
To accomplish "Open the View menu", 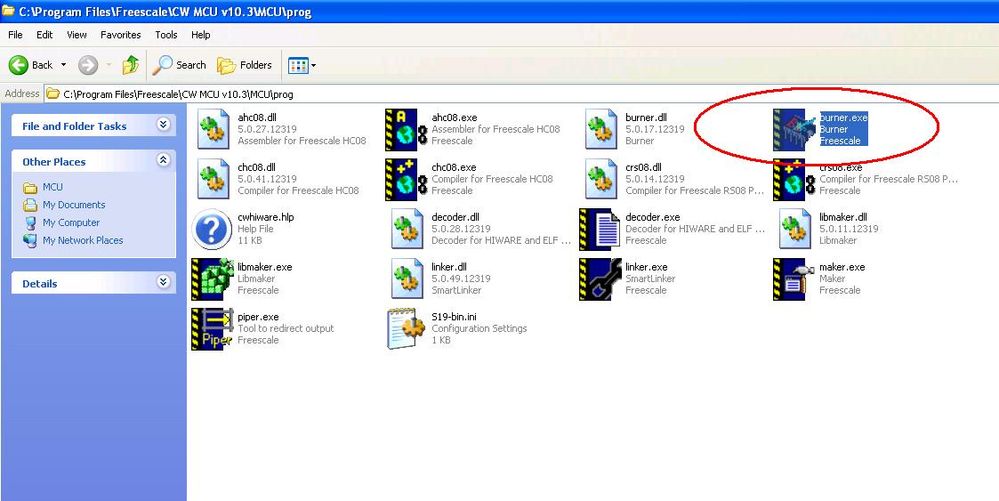I will 76,34.
